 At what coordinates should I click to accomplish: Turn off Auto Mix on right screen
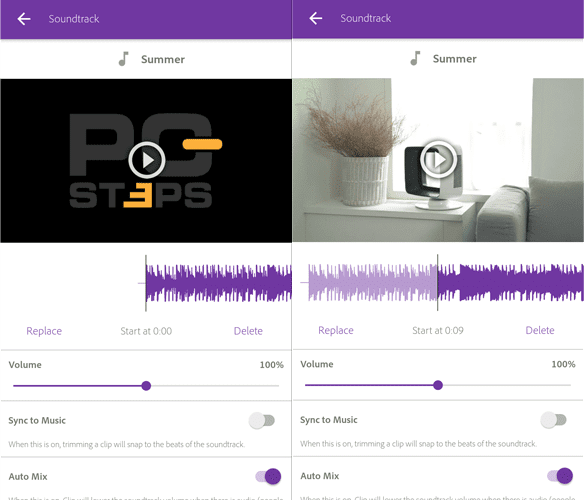coord(560,475)
